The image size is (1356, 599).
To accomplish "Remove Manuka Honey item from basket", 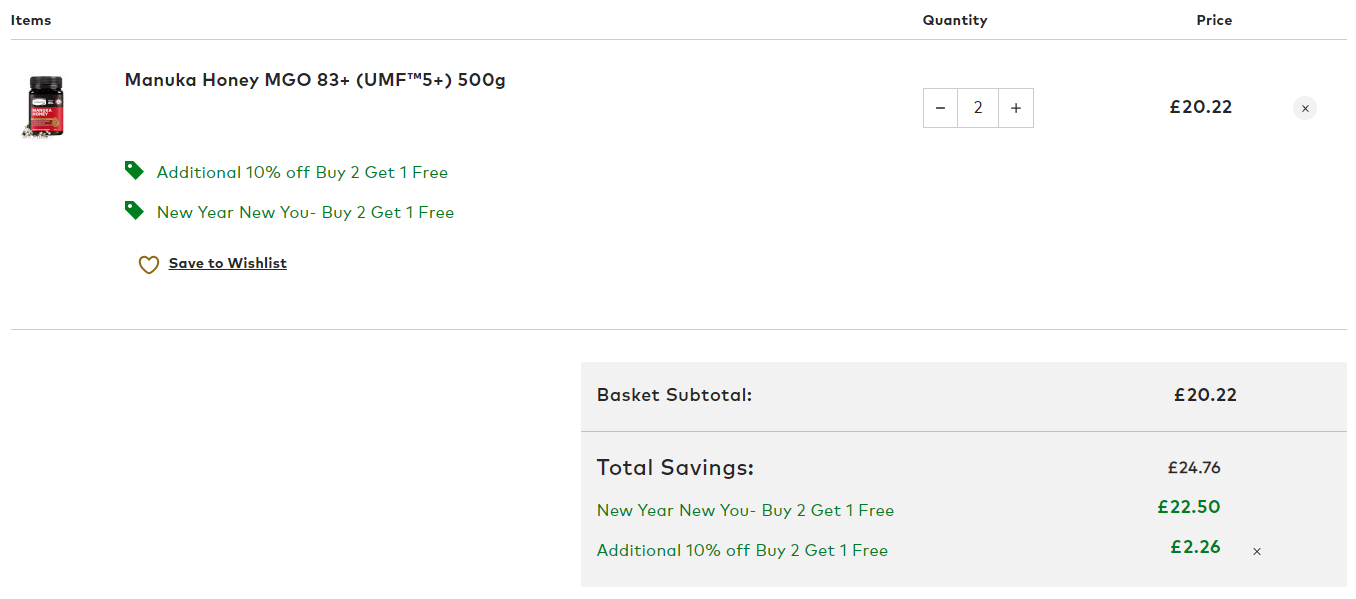I will 1305,108.
